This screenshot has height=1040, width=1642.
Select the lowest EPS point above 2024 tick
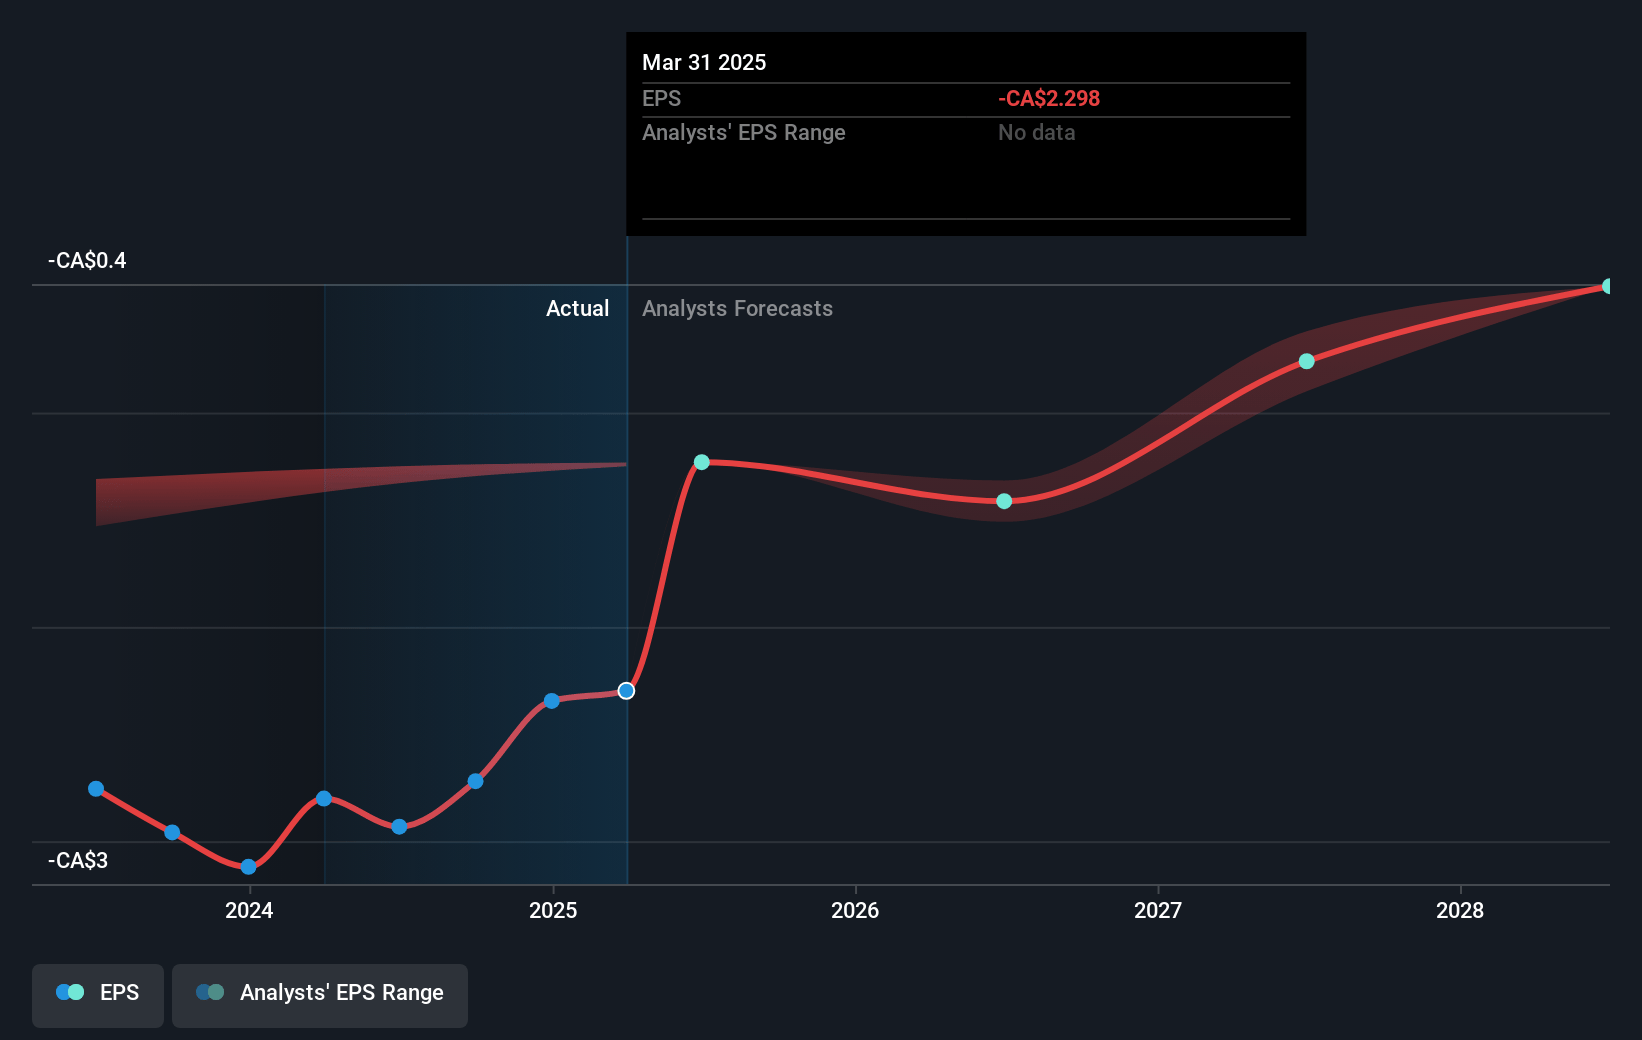pyautogui.click(x=248, y=867)
